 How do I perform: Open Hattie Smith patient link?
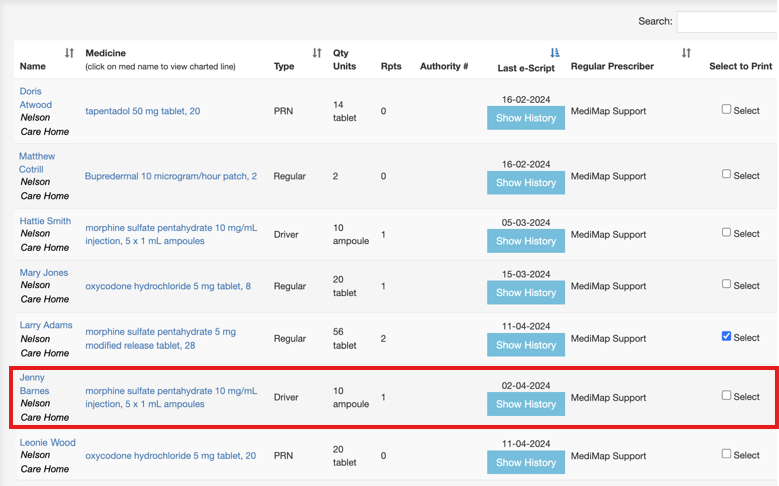[x=45, y=221]
